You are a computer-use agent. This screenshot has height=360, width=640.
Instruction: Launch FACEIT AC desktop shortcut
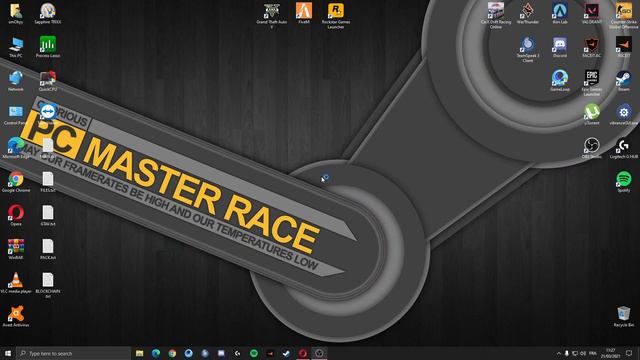click(x=591, y=47)
